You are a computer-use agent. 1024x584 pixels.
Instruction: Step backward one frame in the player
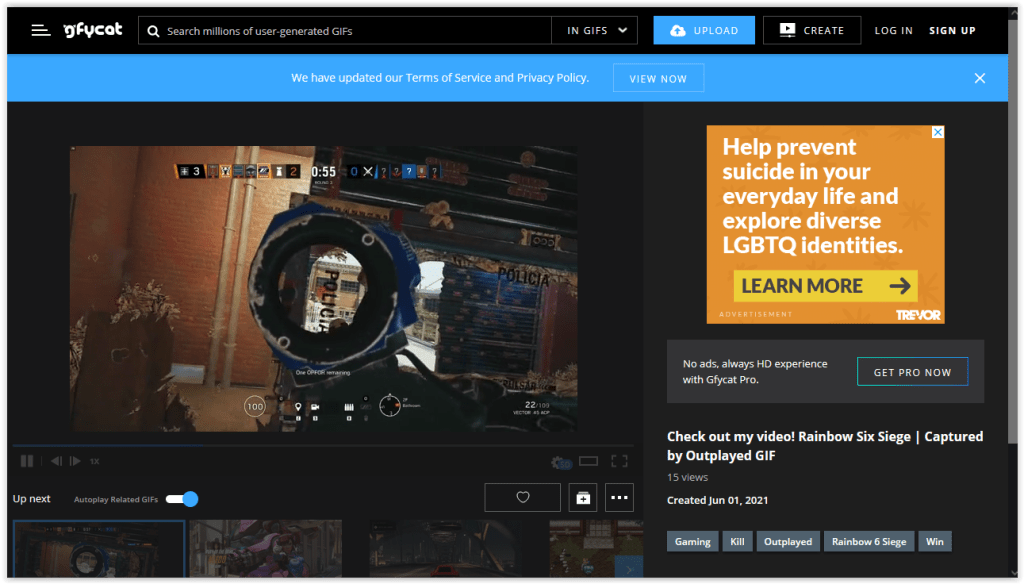click(56, 461)
